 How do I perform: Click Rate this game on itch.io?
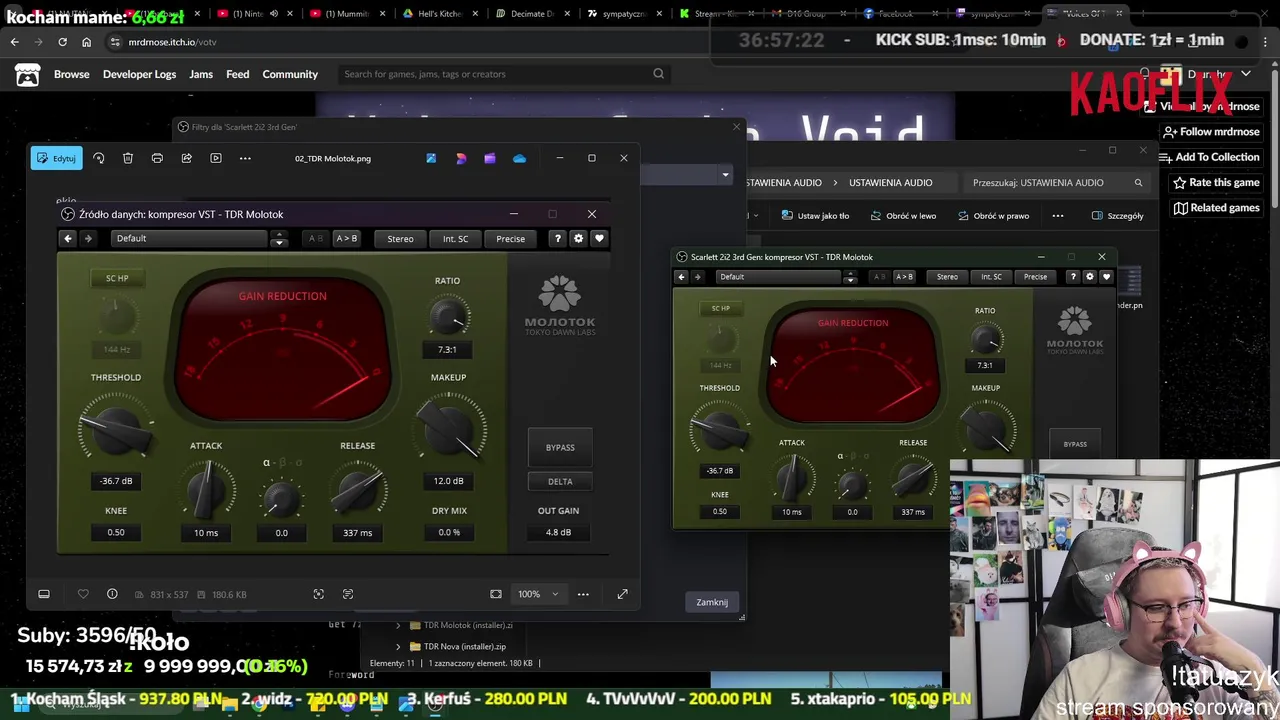(x=1215, y=183)
